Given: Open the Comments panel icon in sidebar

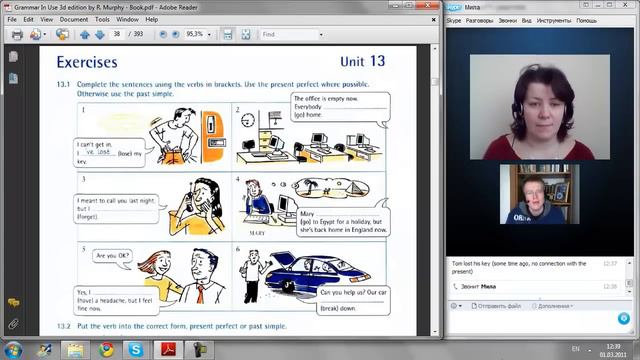Looking at the screenshot, I should 13,303.
